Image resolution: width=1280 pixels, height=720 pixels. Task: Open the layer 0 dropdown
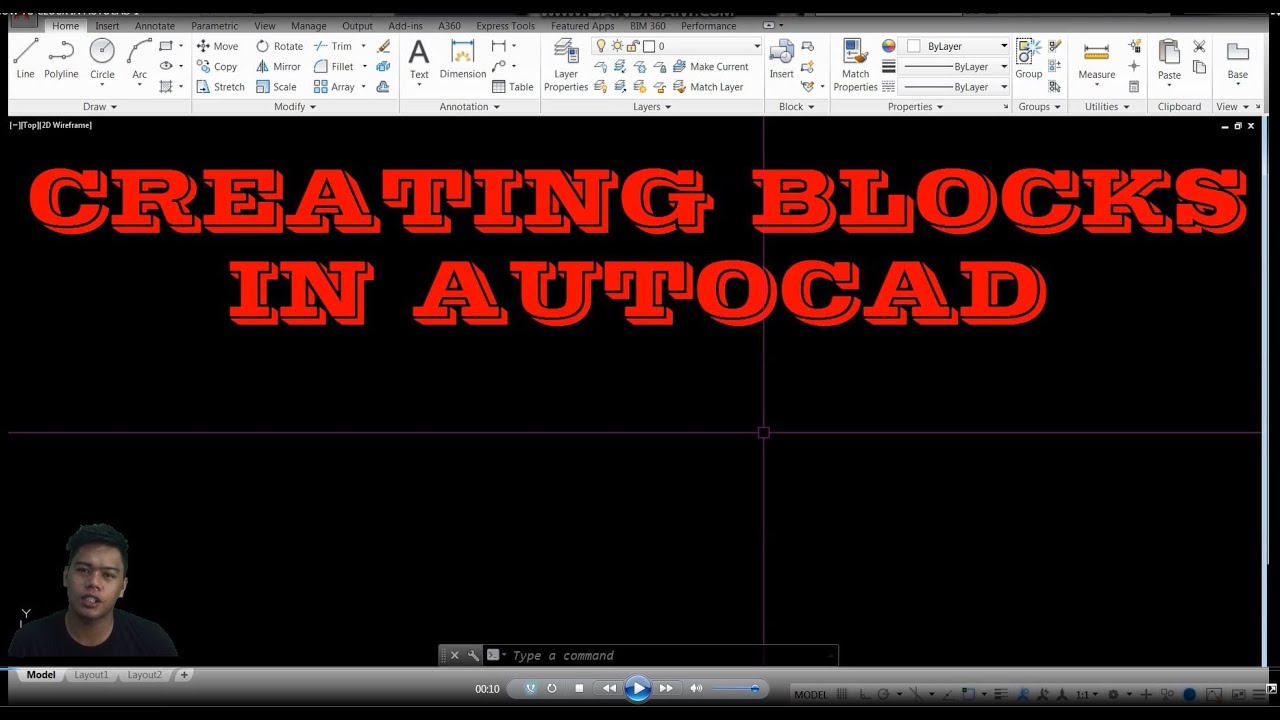(757, 46)
